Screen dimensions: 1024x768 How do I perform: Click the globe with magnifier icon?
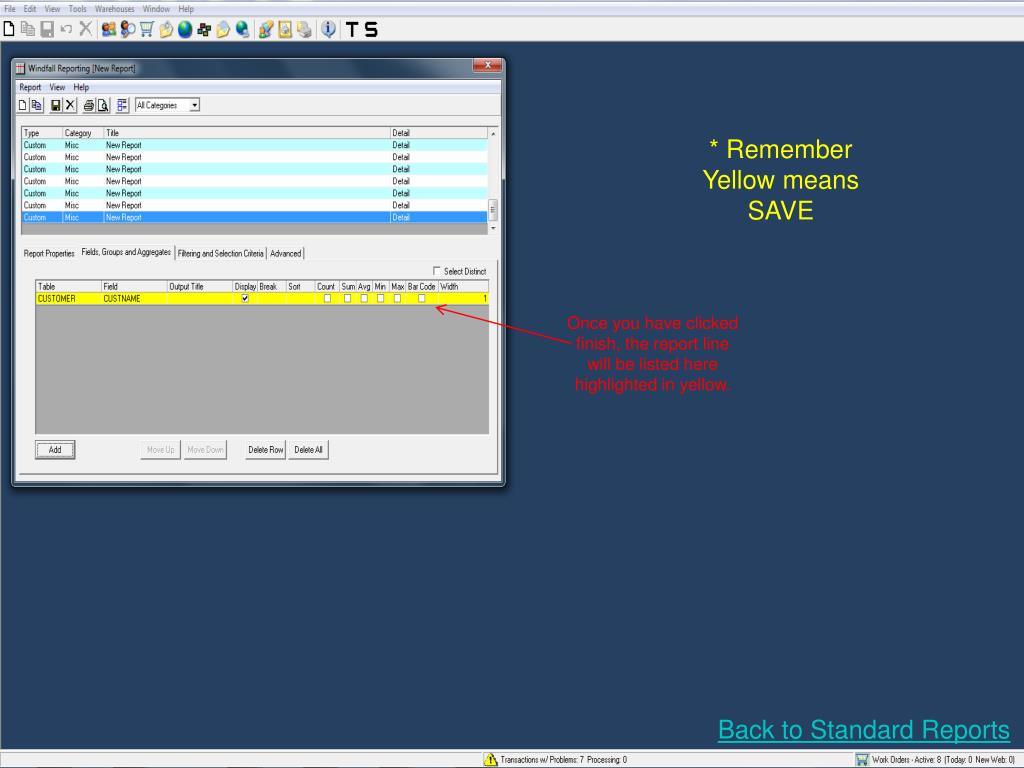[242, 29]
